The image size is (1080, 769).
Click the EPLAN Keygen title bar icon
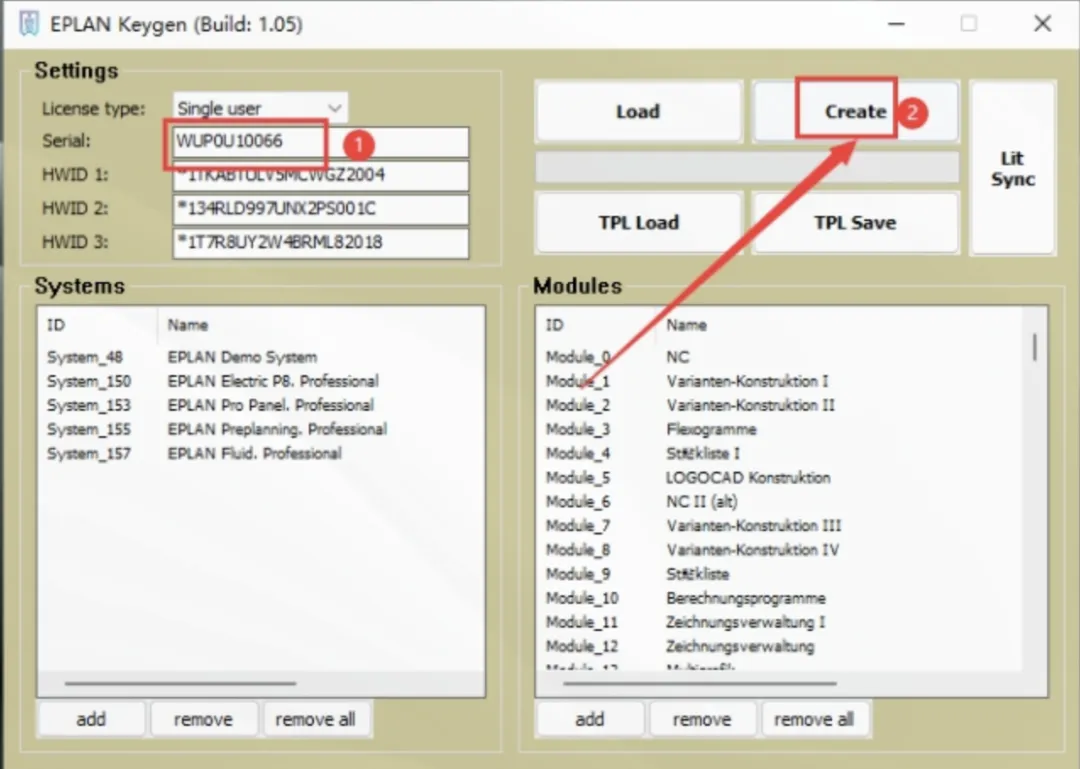29,23
